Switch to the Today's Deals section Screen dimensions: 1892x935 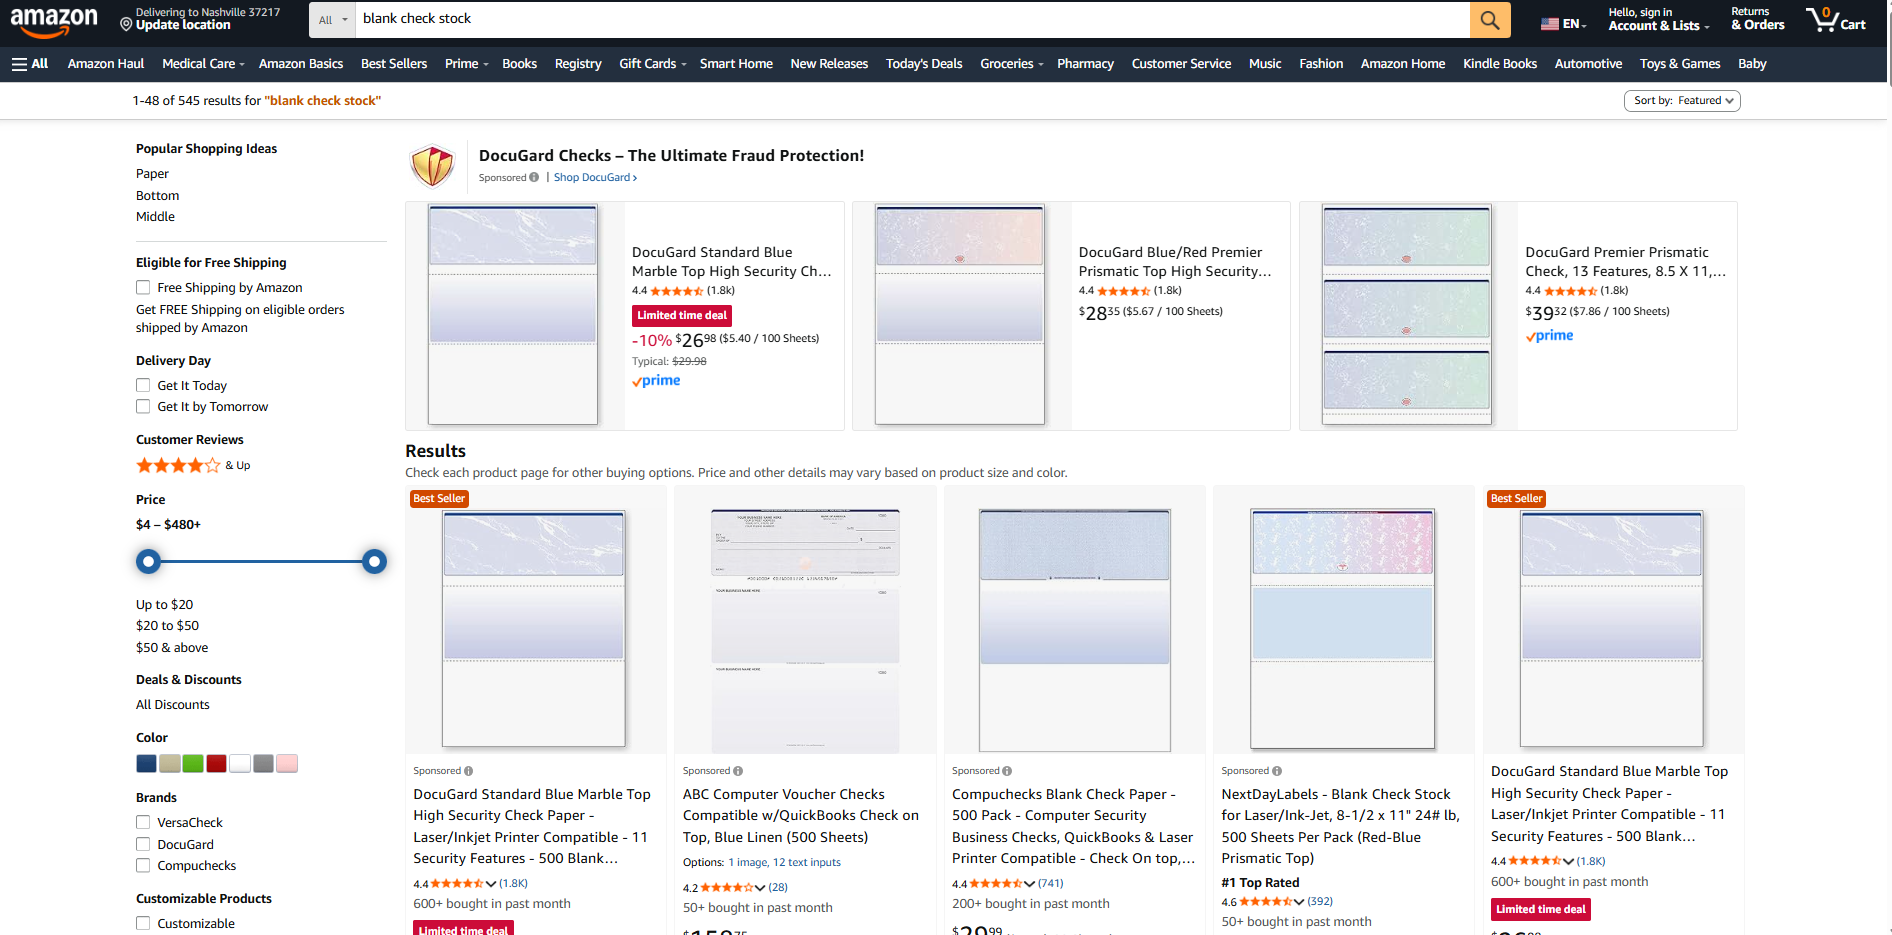[923, 63]
